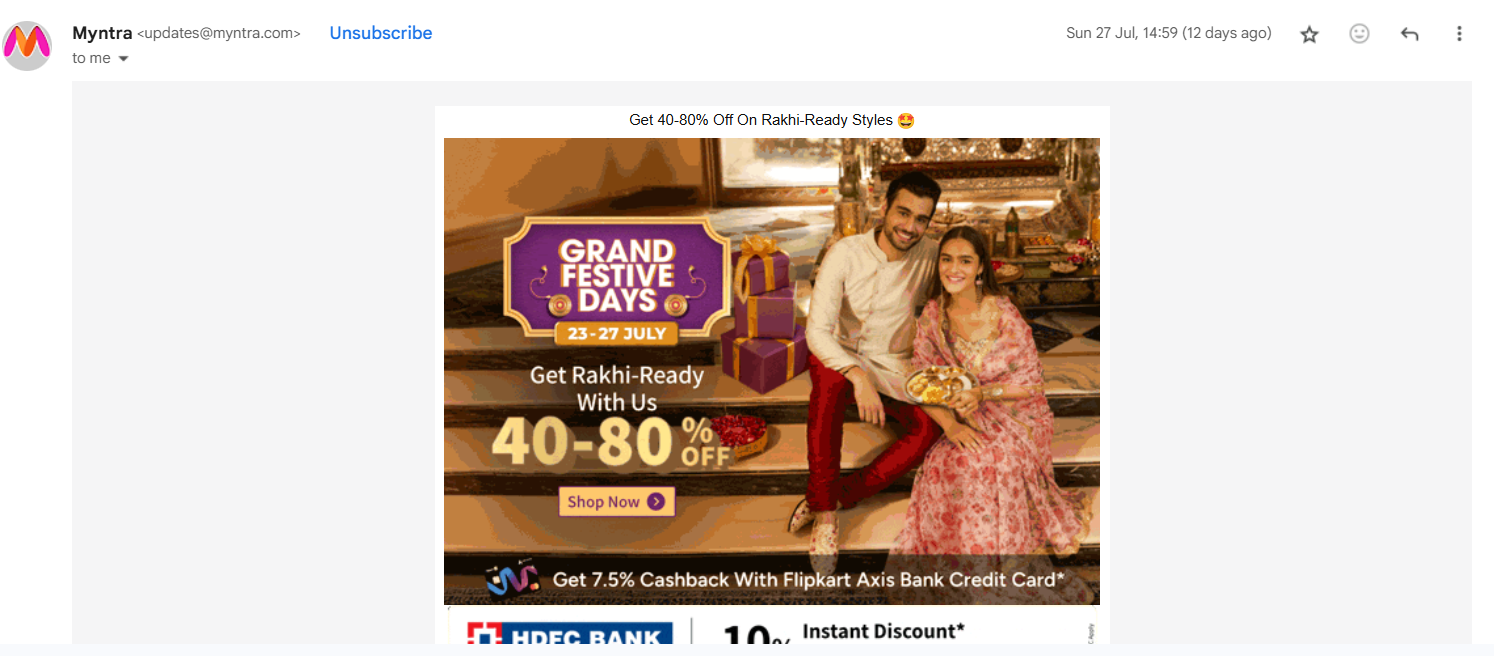Click the Unsubscribe link
Image resolution: width=1494 pixels, height=656 pixels.
[381, 33]
